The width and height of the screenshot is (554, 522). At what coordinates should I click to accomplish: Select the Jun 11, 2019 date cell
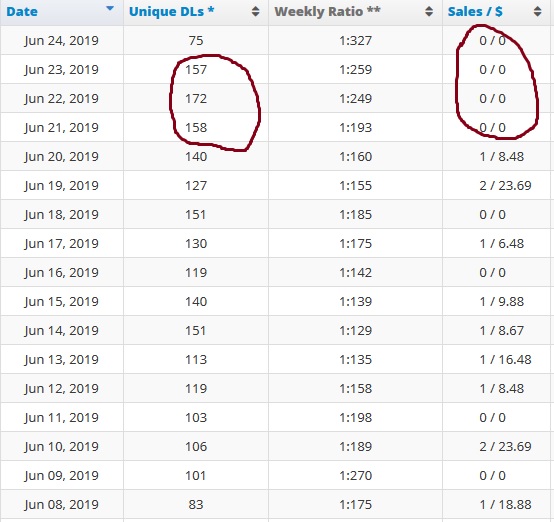tap(61, 417)
